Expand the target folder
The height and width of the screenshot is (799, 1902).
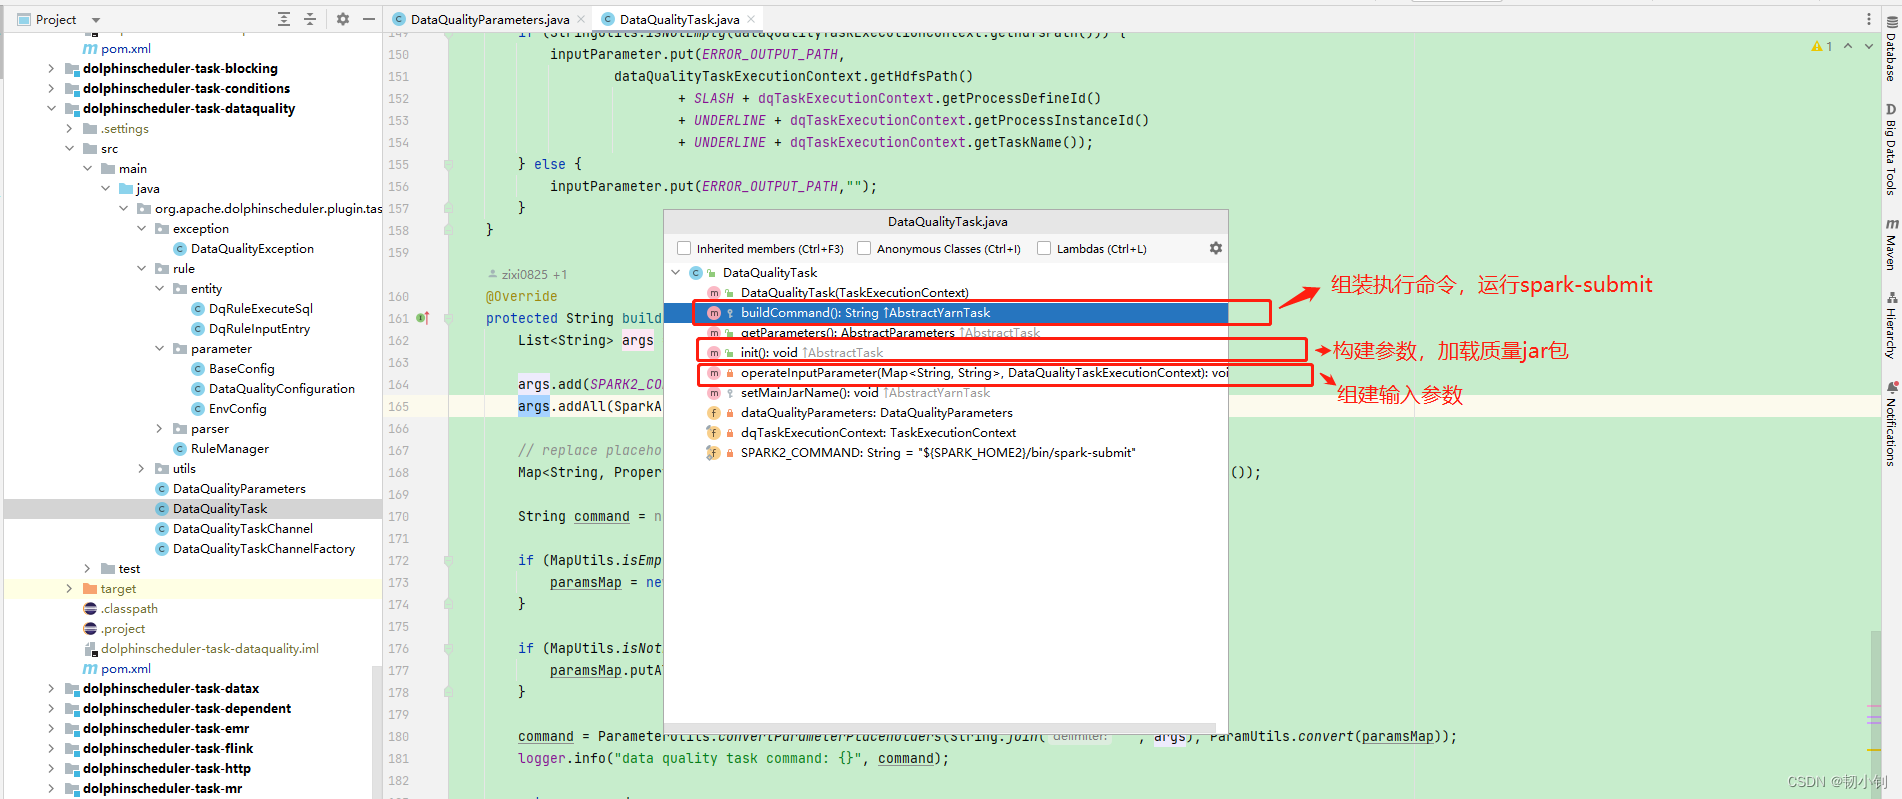click(69, 588)
